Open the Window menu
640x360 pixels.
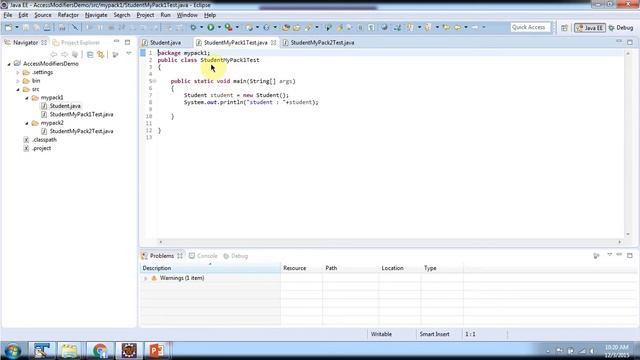(187, 15)
